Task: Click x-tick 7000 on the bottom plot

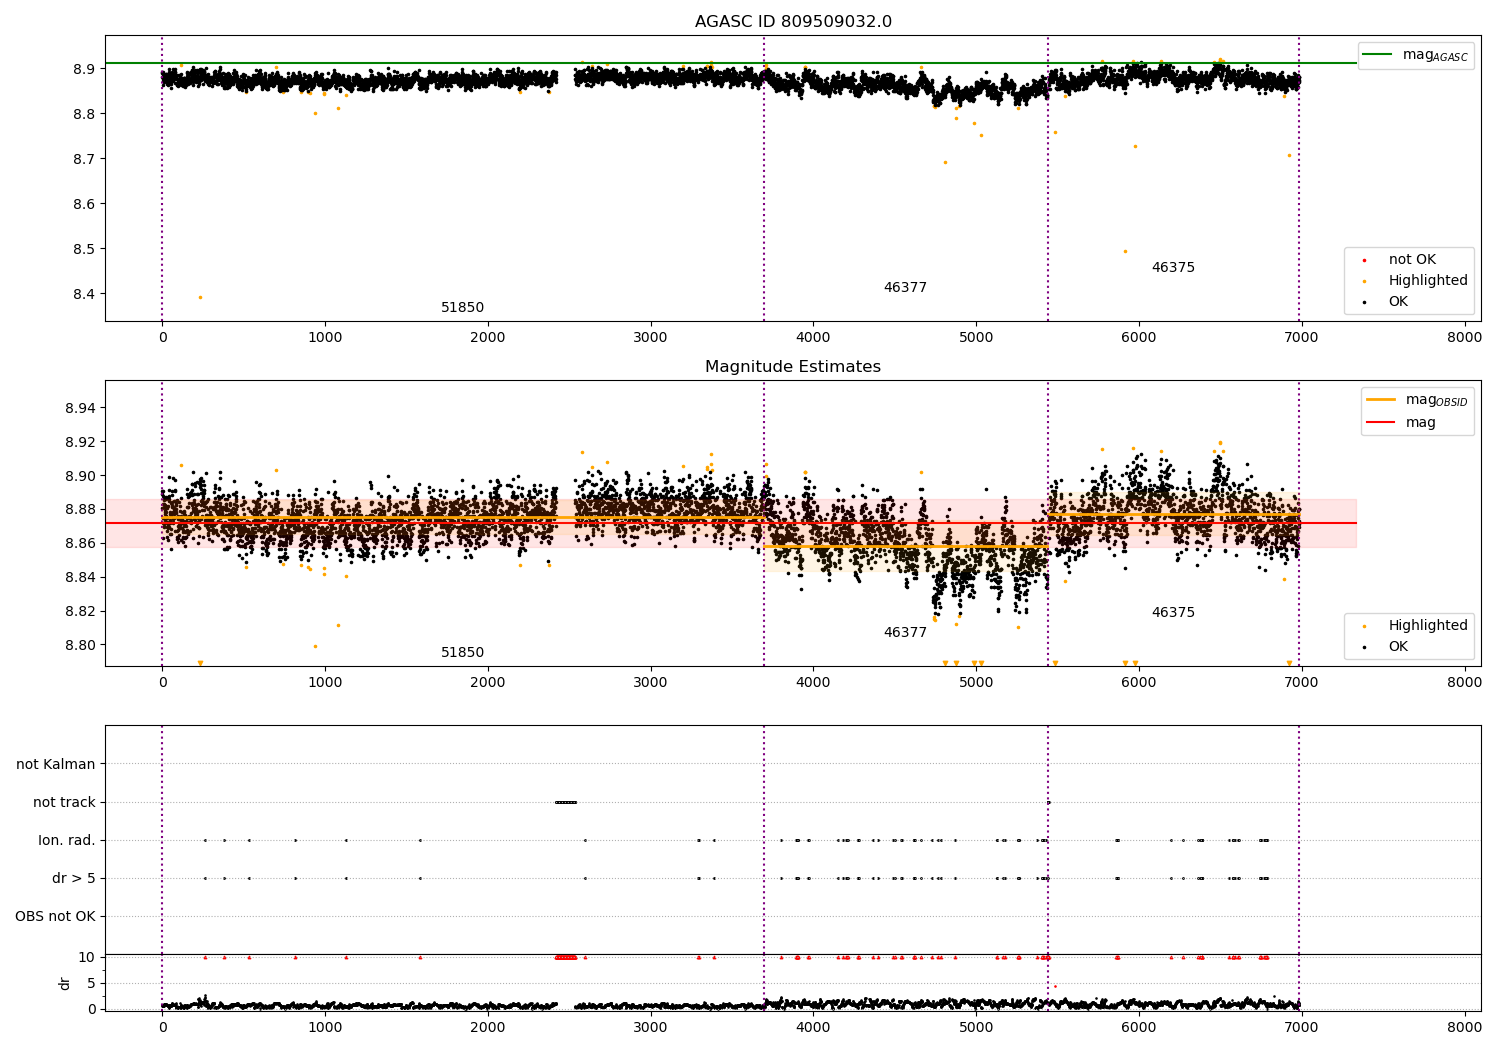Action: [1301, 1027]
